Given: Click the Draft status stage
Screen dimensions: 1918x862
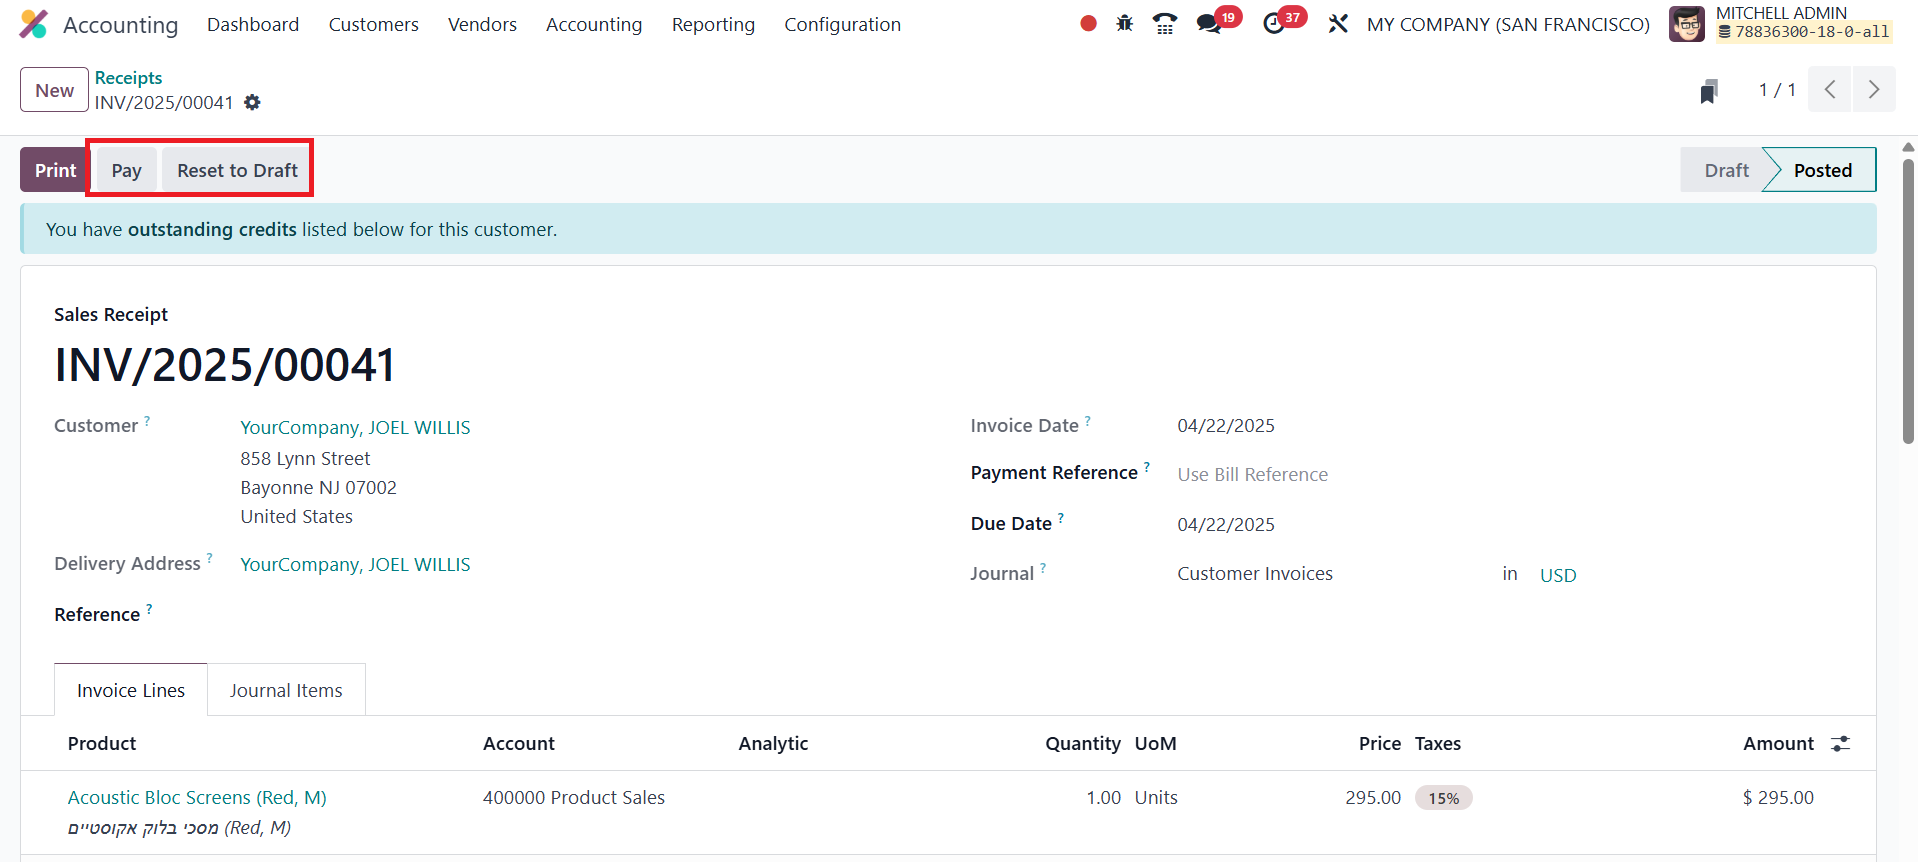Looking at the screenshot, I should coord(1726,170).
